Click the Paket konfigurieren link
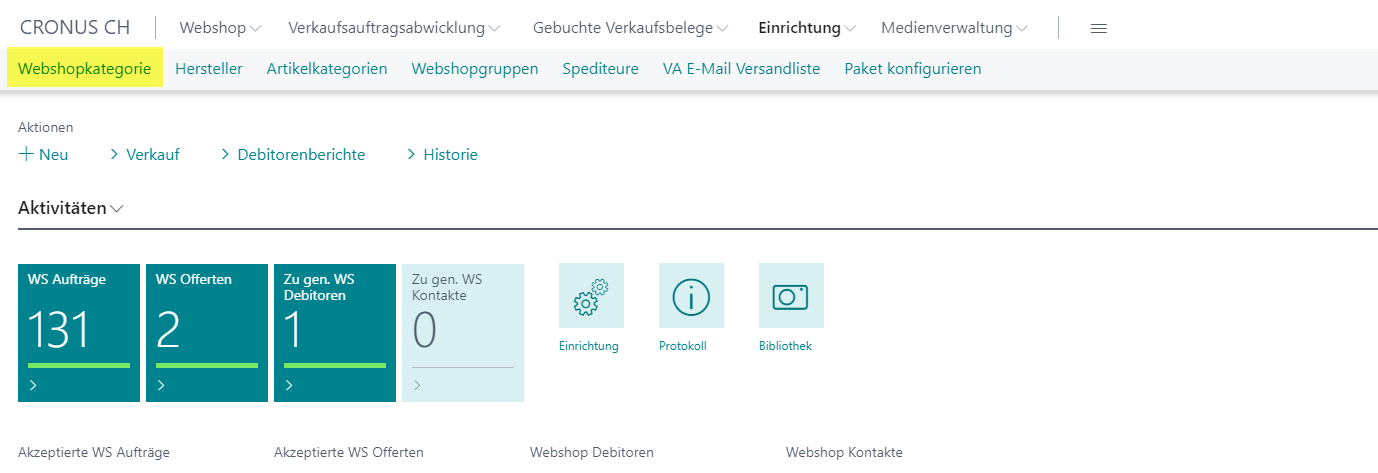The image size is (1378, 473). point(913,69)
